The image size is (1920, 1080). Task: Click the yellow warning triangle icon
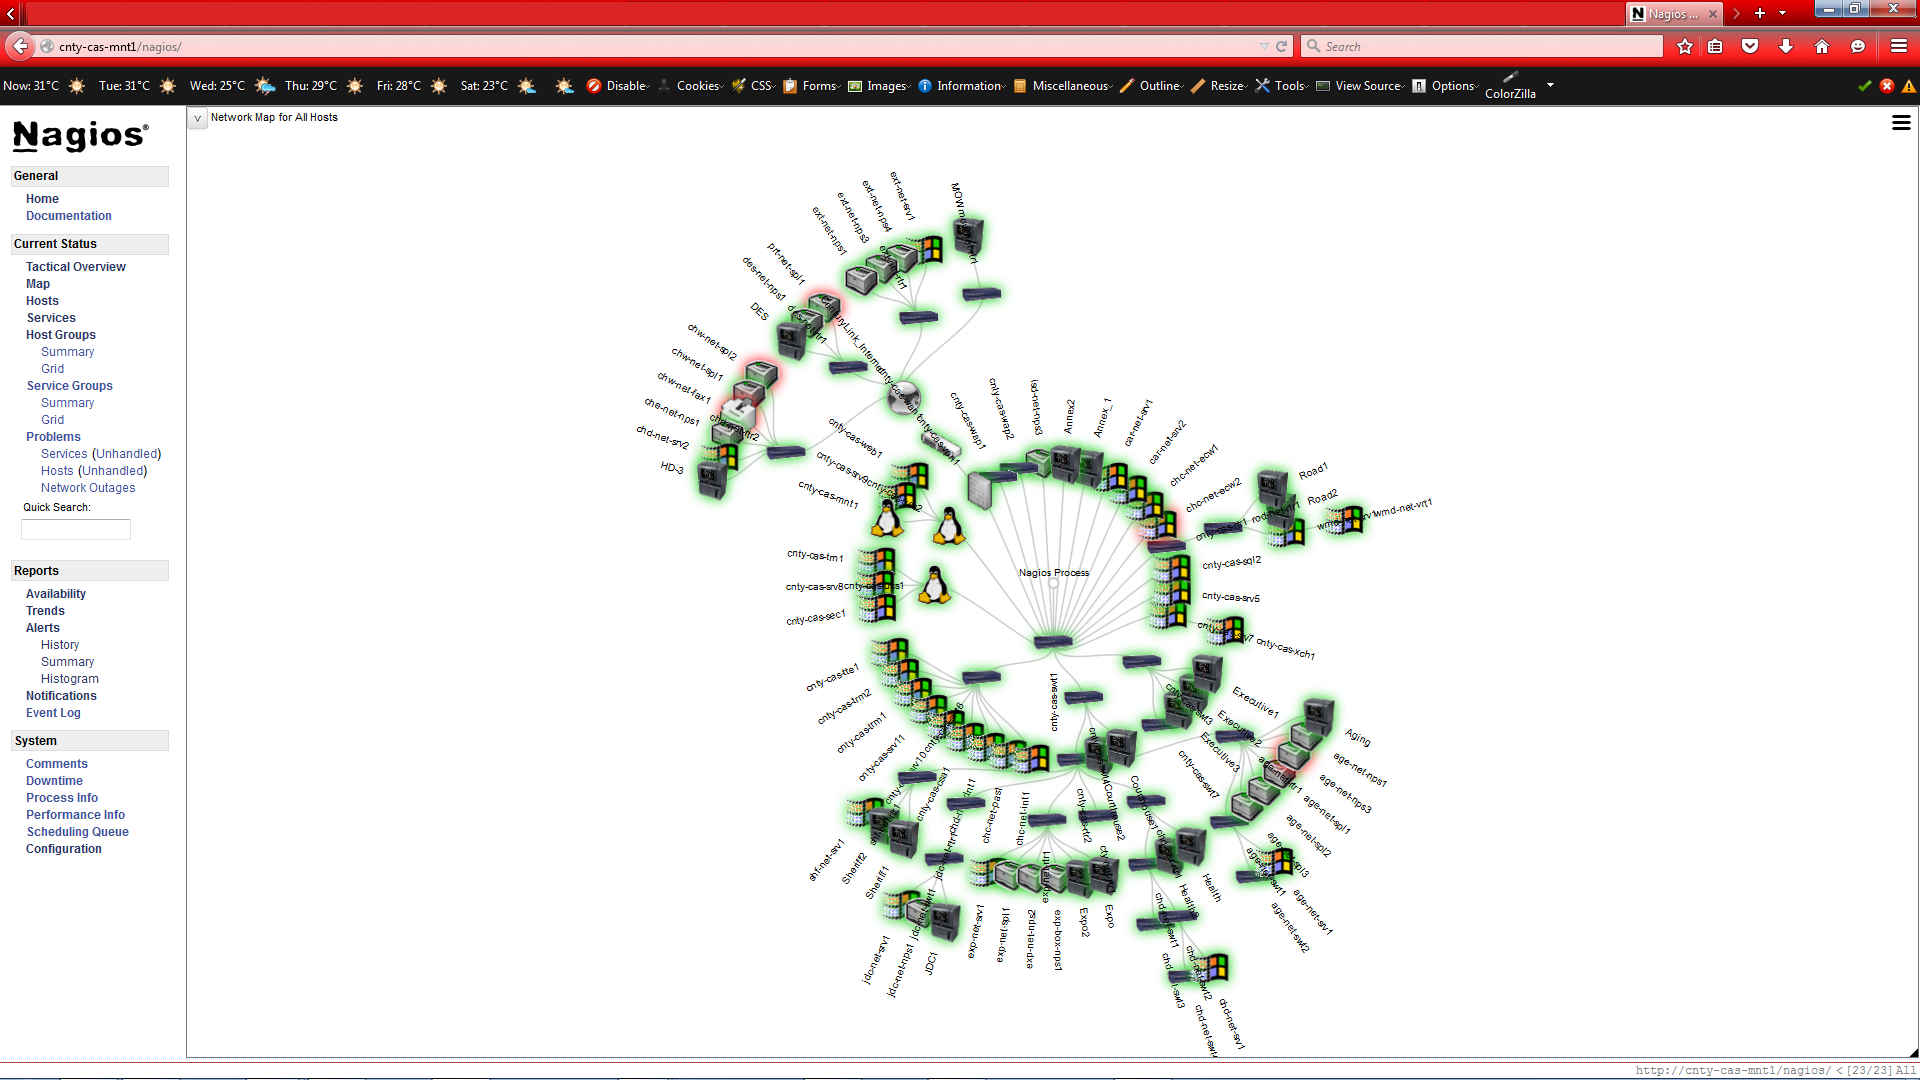pyautogui.click(x=1909, y=86)
